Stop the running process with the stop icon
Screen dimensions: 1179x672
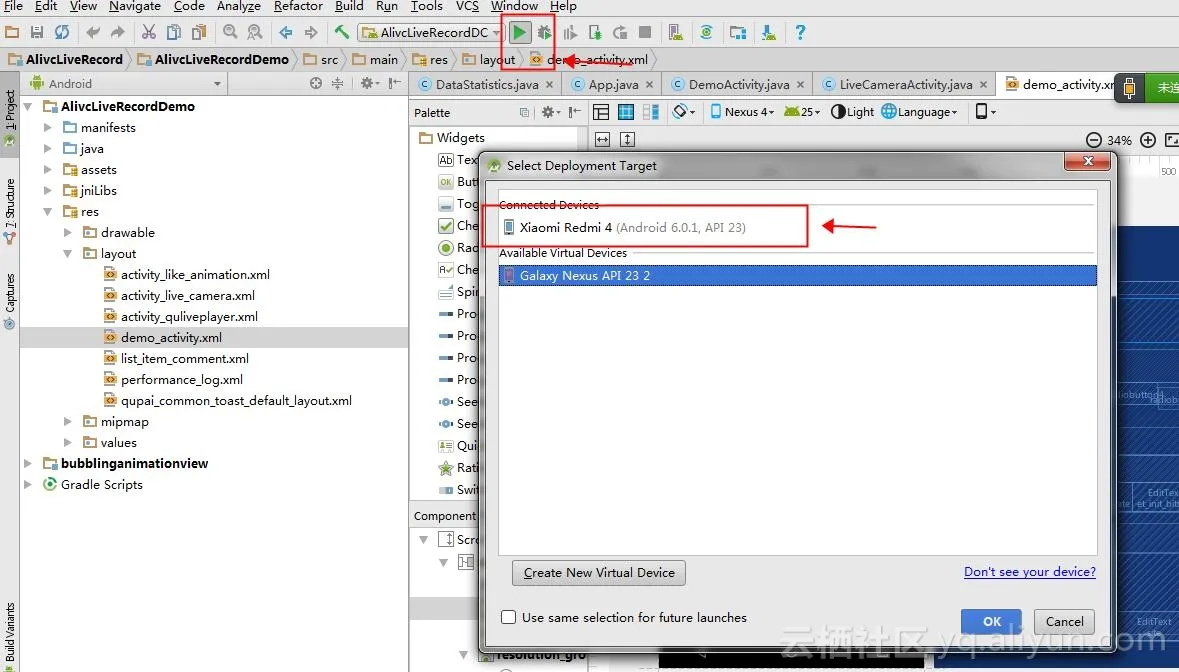tap(644, 32)
